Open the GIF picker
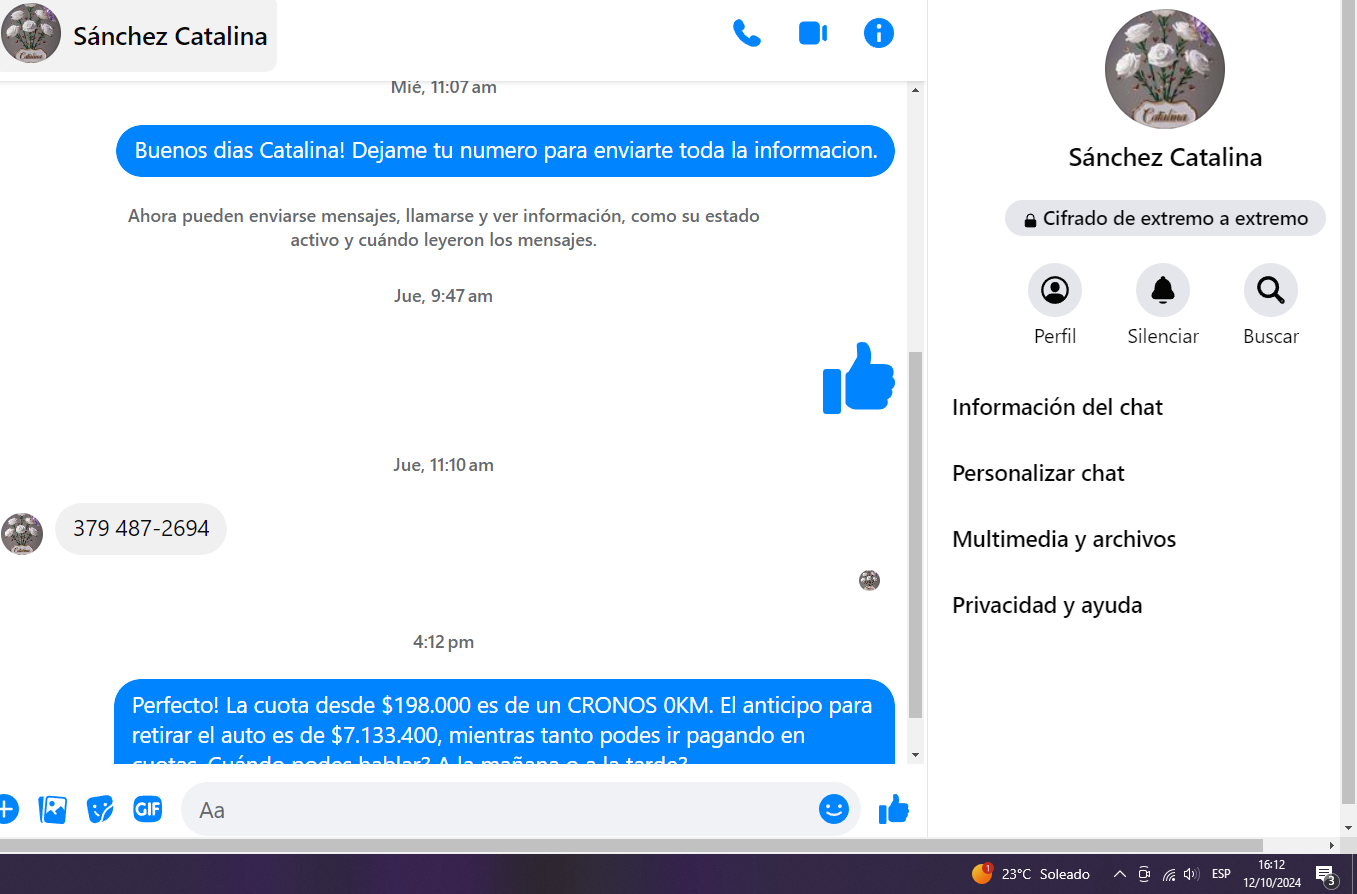The image size is (1357, 894). [x=148, y=809]
